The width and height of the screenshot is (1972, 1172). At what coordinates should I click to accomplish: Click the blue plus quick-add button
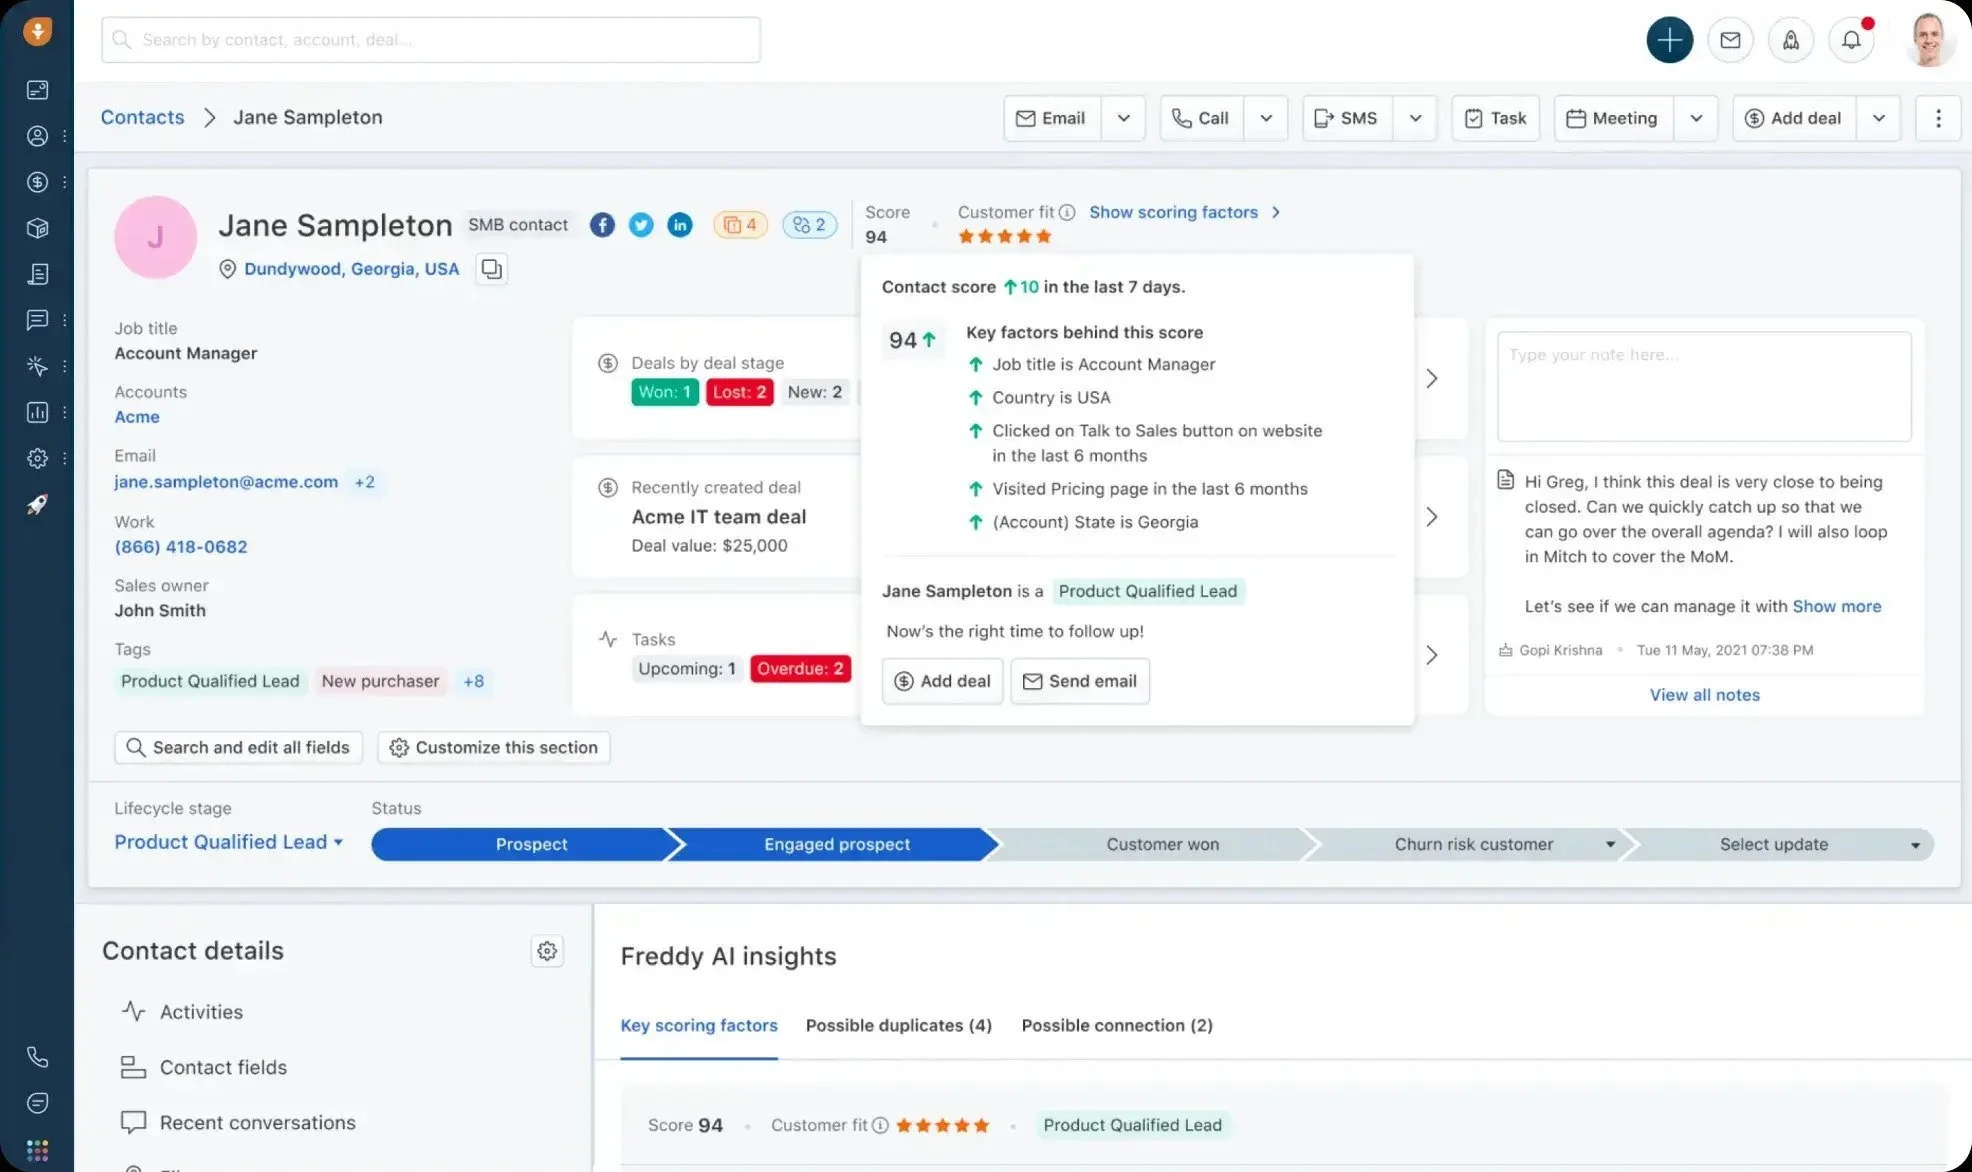pyautogui.click(x=1669, y=40)
